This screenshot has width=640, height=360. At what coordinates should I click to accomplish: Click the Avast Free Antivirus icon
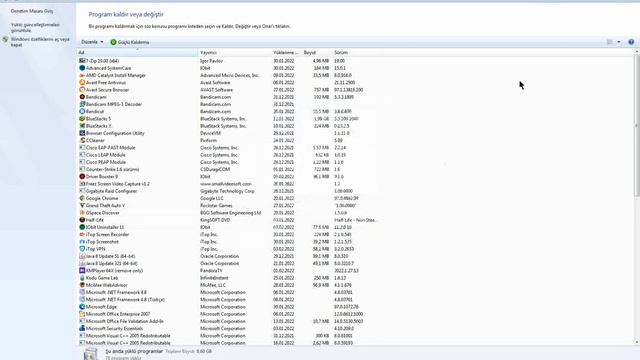(x=82, y=82)
